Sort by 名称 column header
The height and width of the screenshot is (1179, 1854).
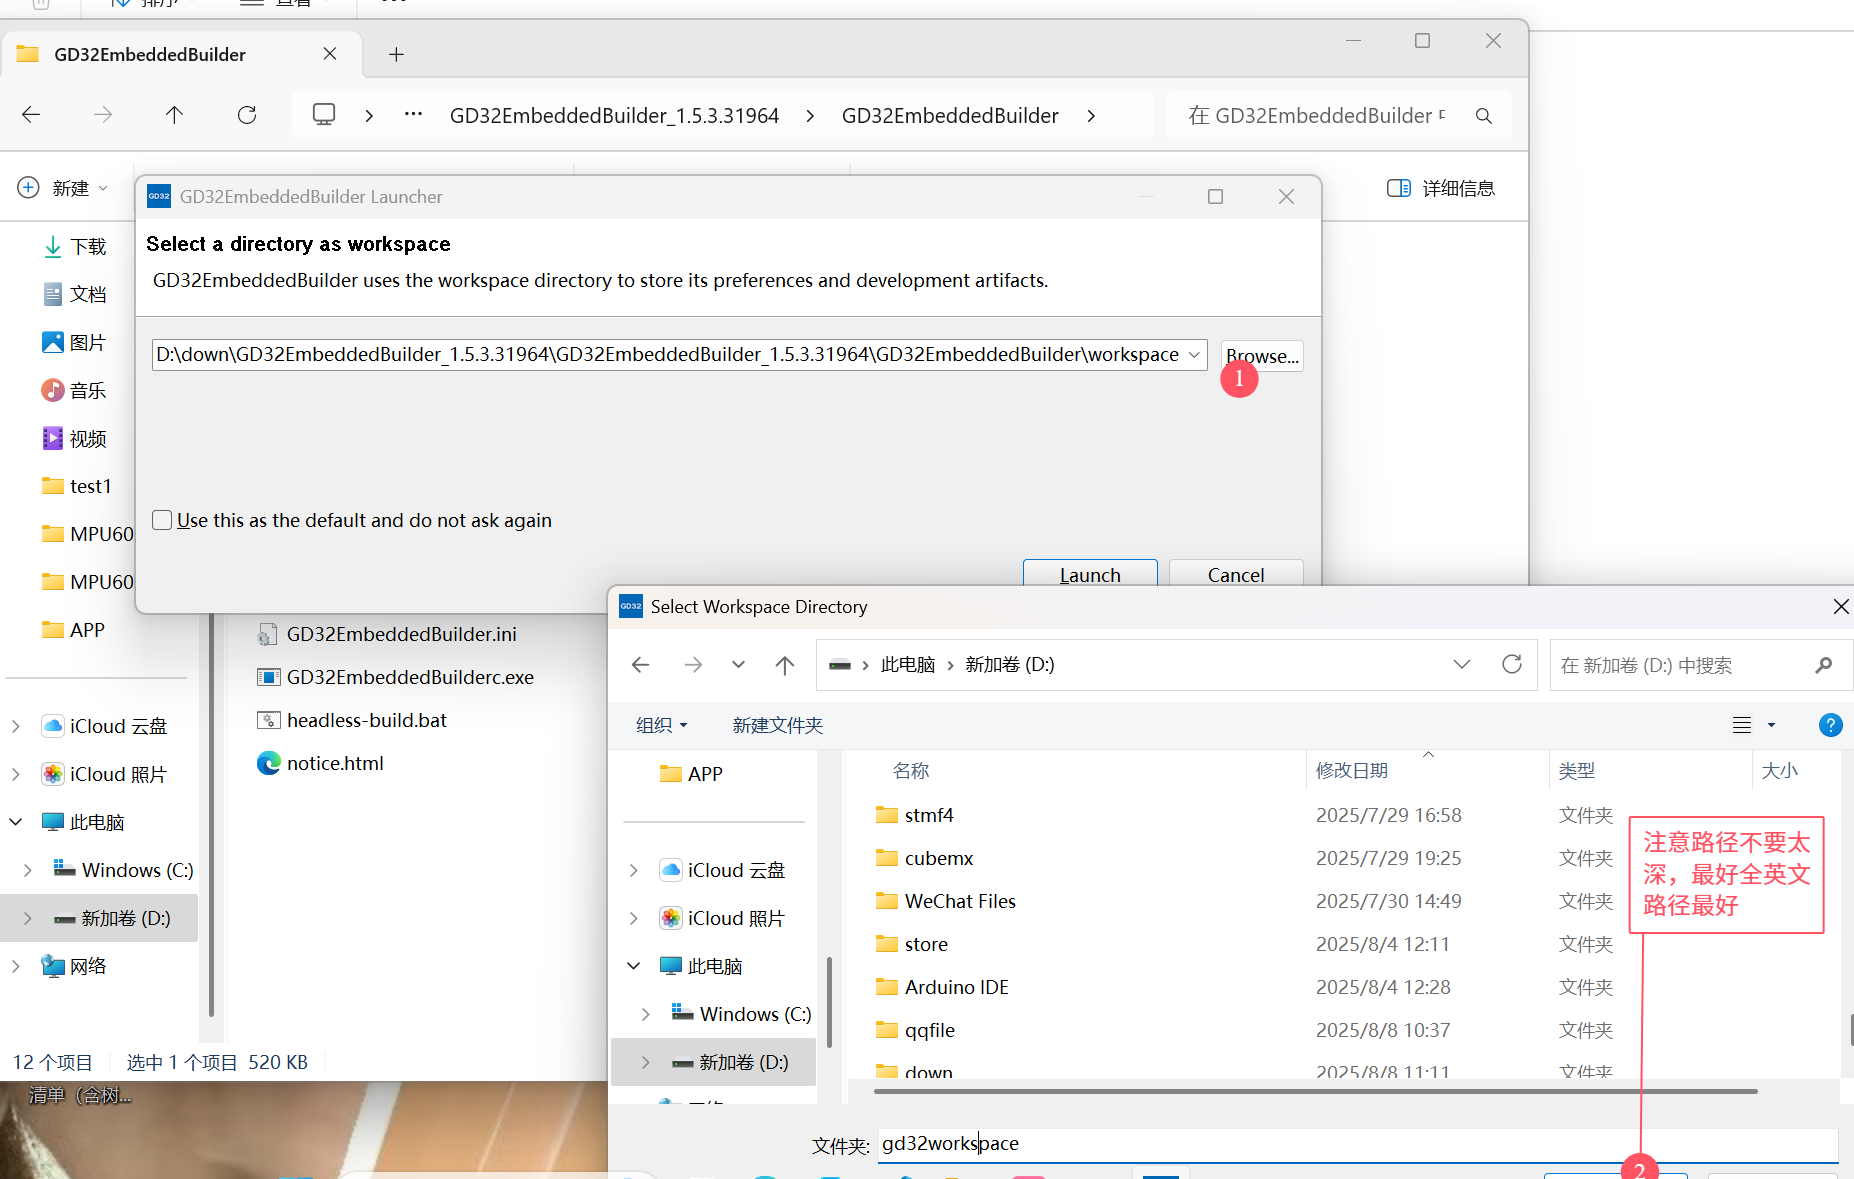tap(911, 771)
